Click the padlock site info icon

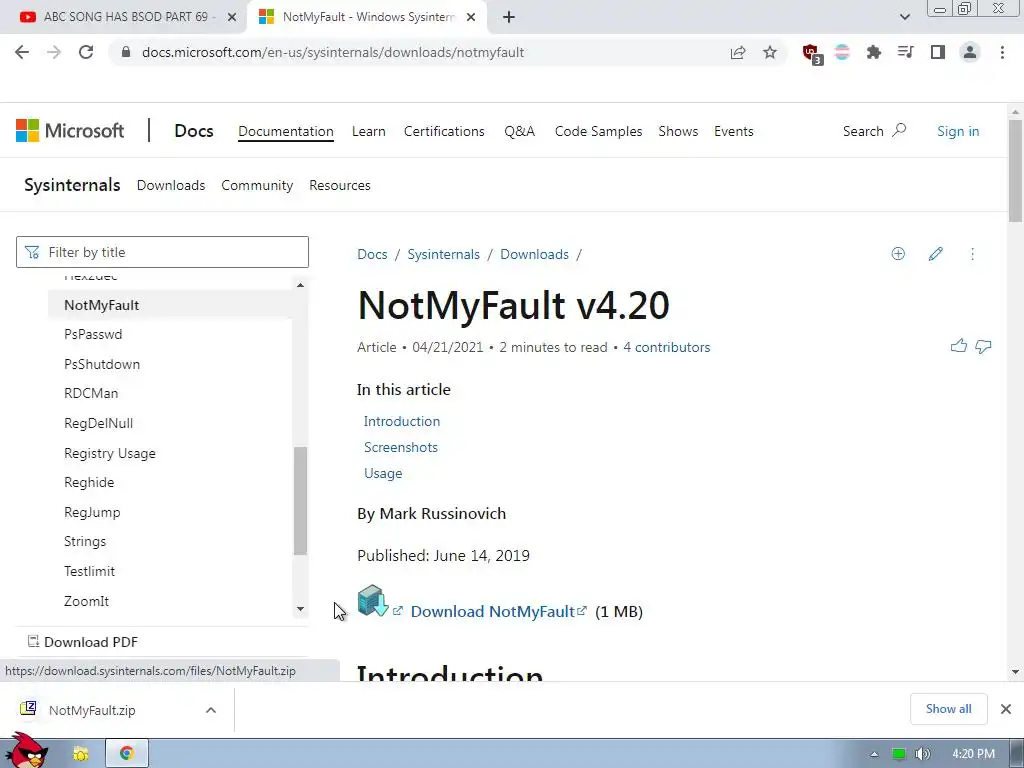[x=126, y=52]
